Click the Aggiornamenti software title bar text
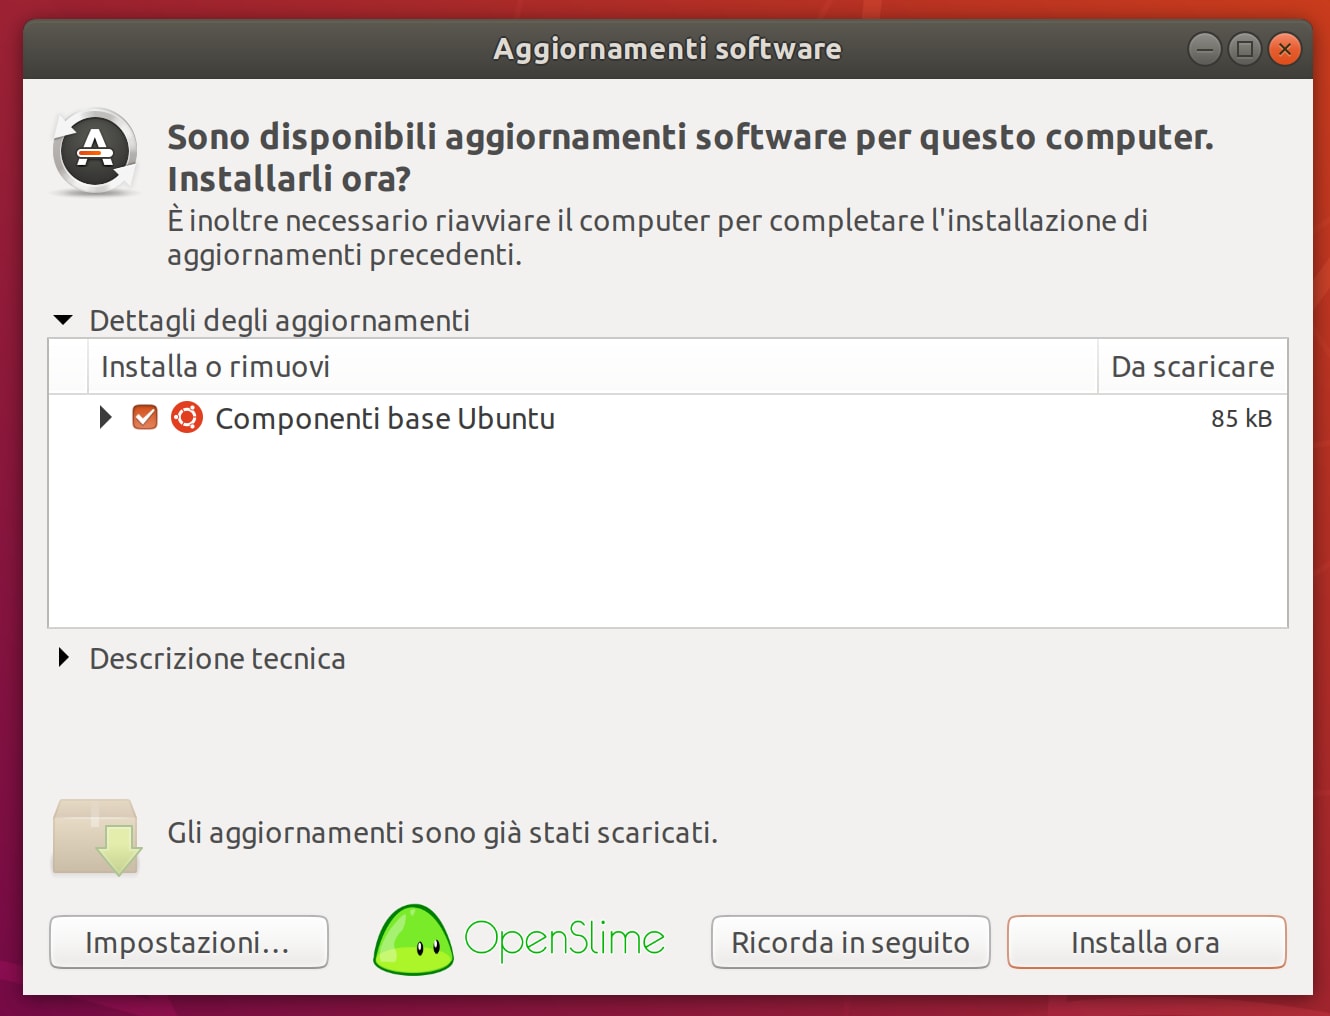This screenshot has height=1016, width=1330. coord(667,48)
